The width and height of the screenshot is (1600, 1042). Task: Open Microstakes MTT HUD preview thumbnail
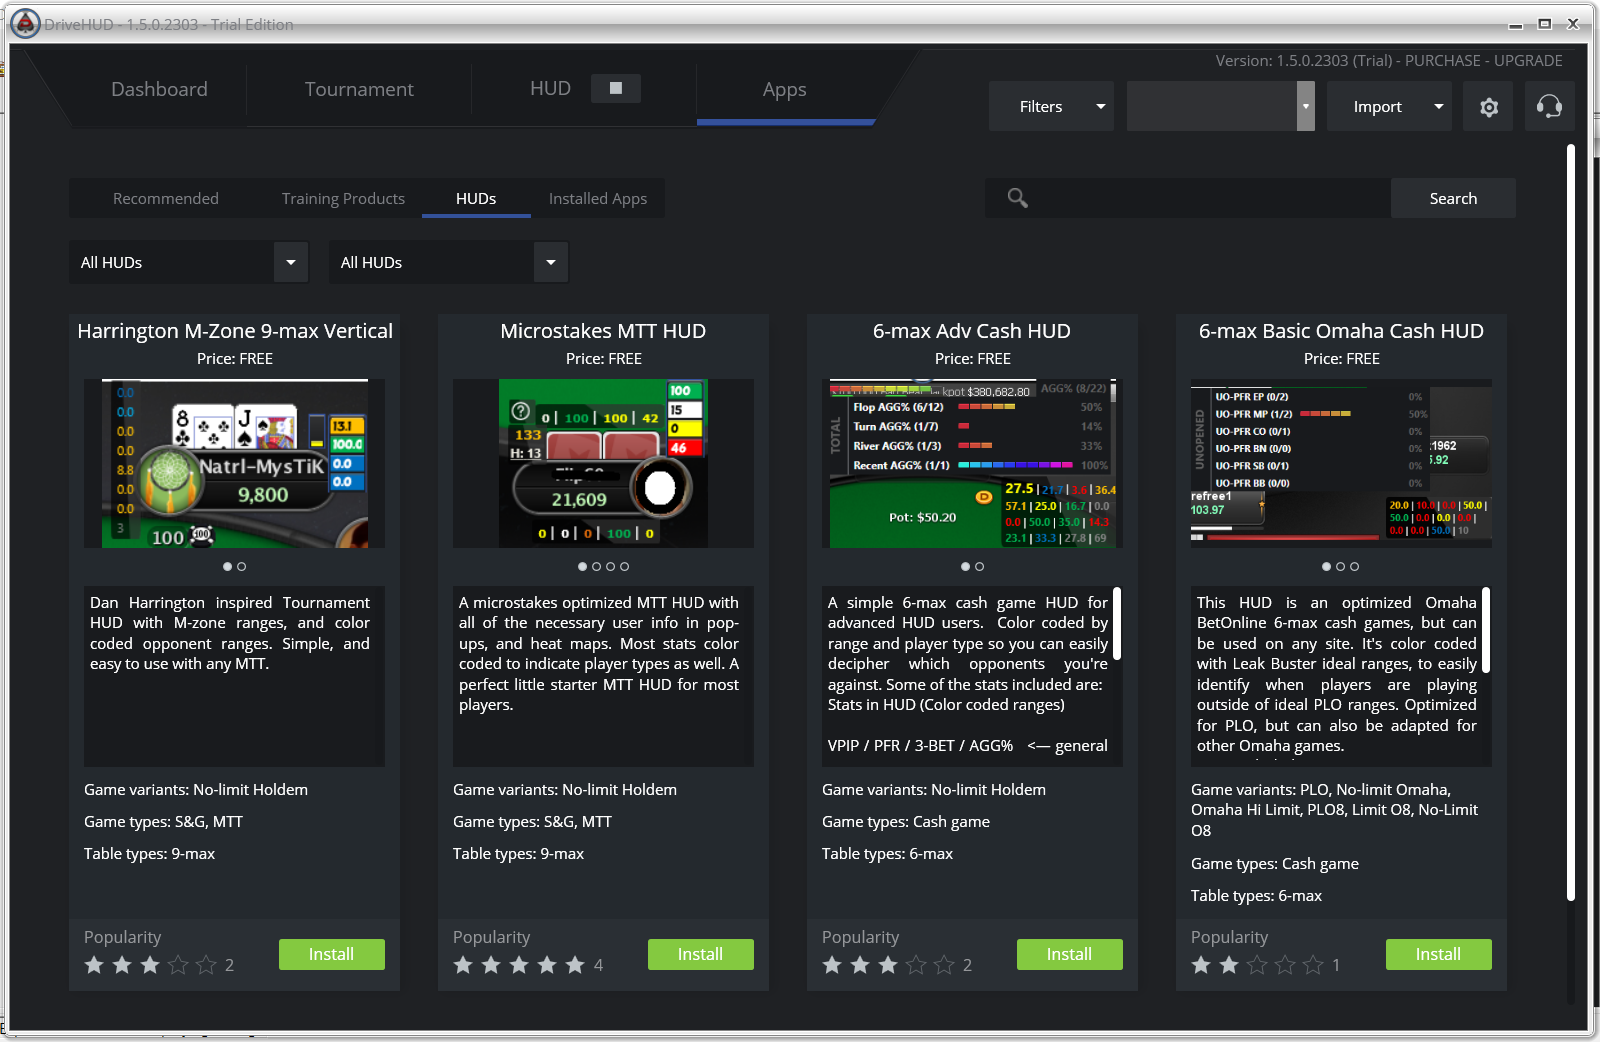[604, 463]
